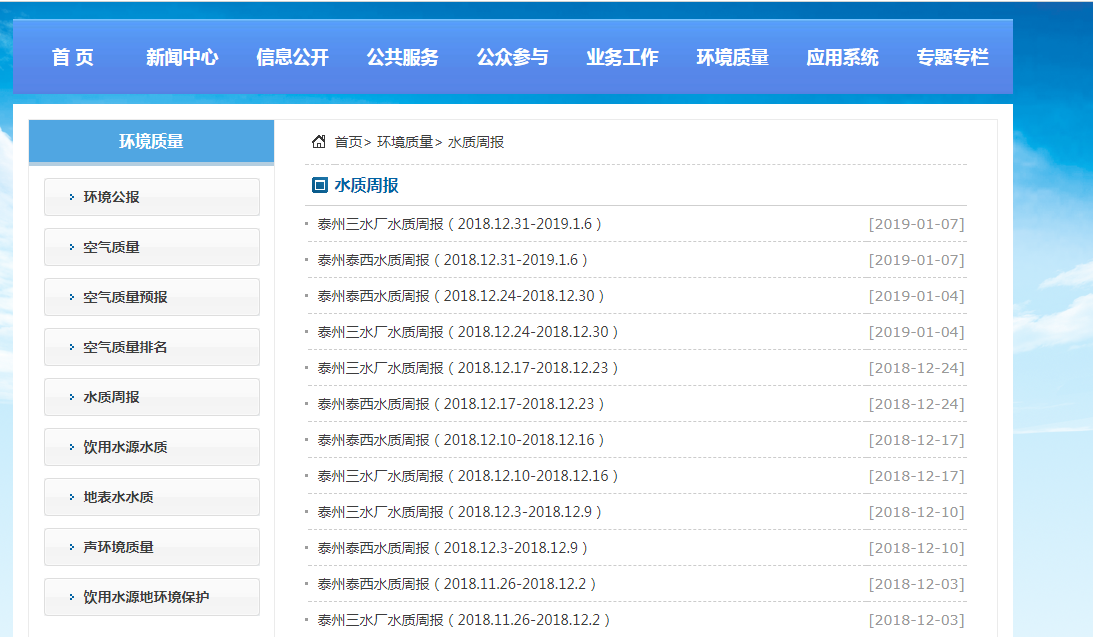Image resolution: width=1093 pixels, height=637 pixels.
Task: Select 环境公报 in the sidebar
Action: (x=151, y=197)
